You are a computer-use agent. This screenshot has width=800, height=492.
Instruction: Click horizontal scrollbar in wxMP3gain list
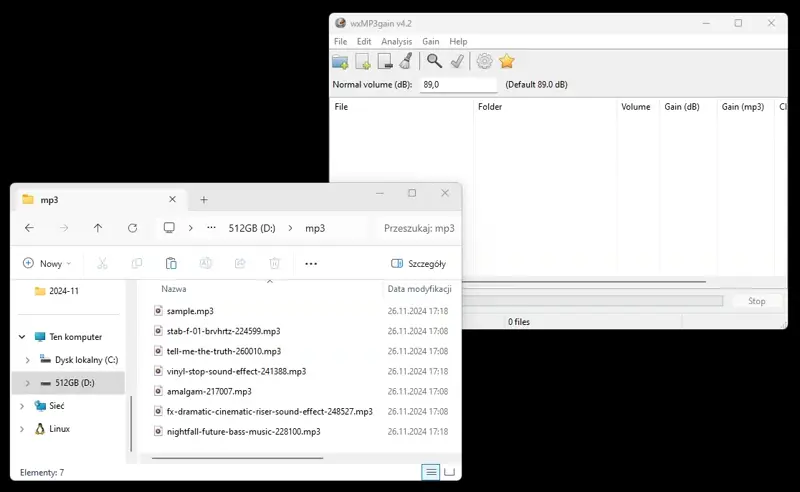tap(584, 281)
